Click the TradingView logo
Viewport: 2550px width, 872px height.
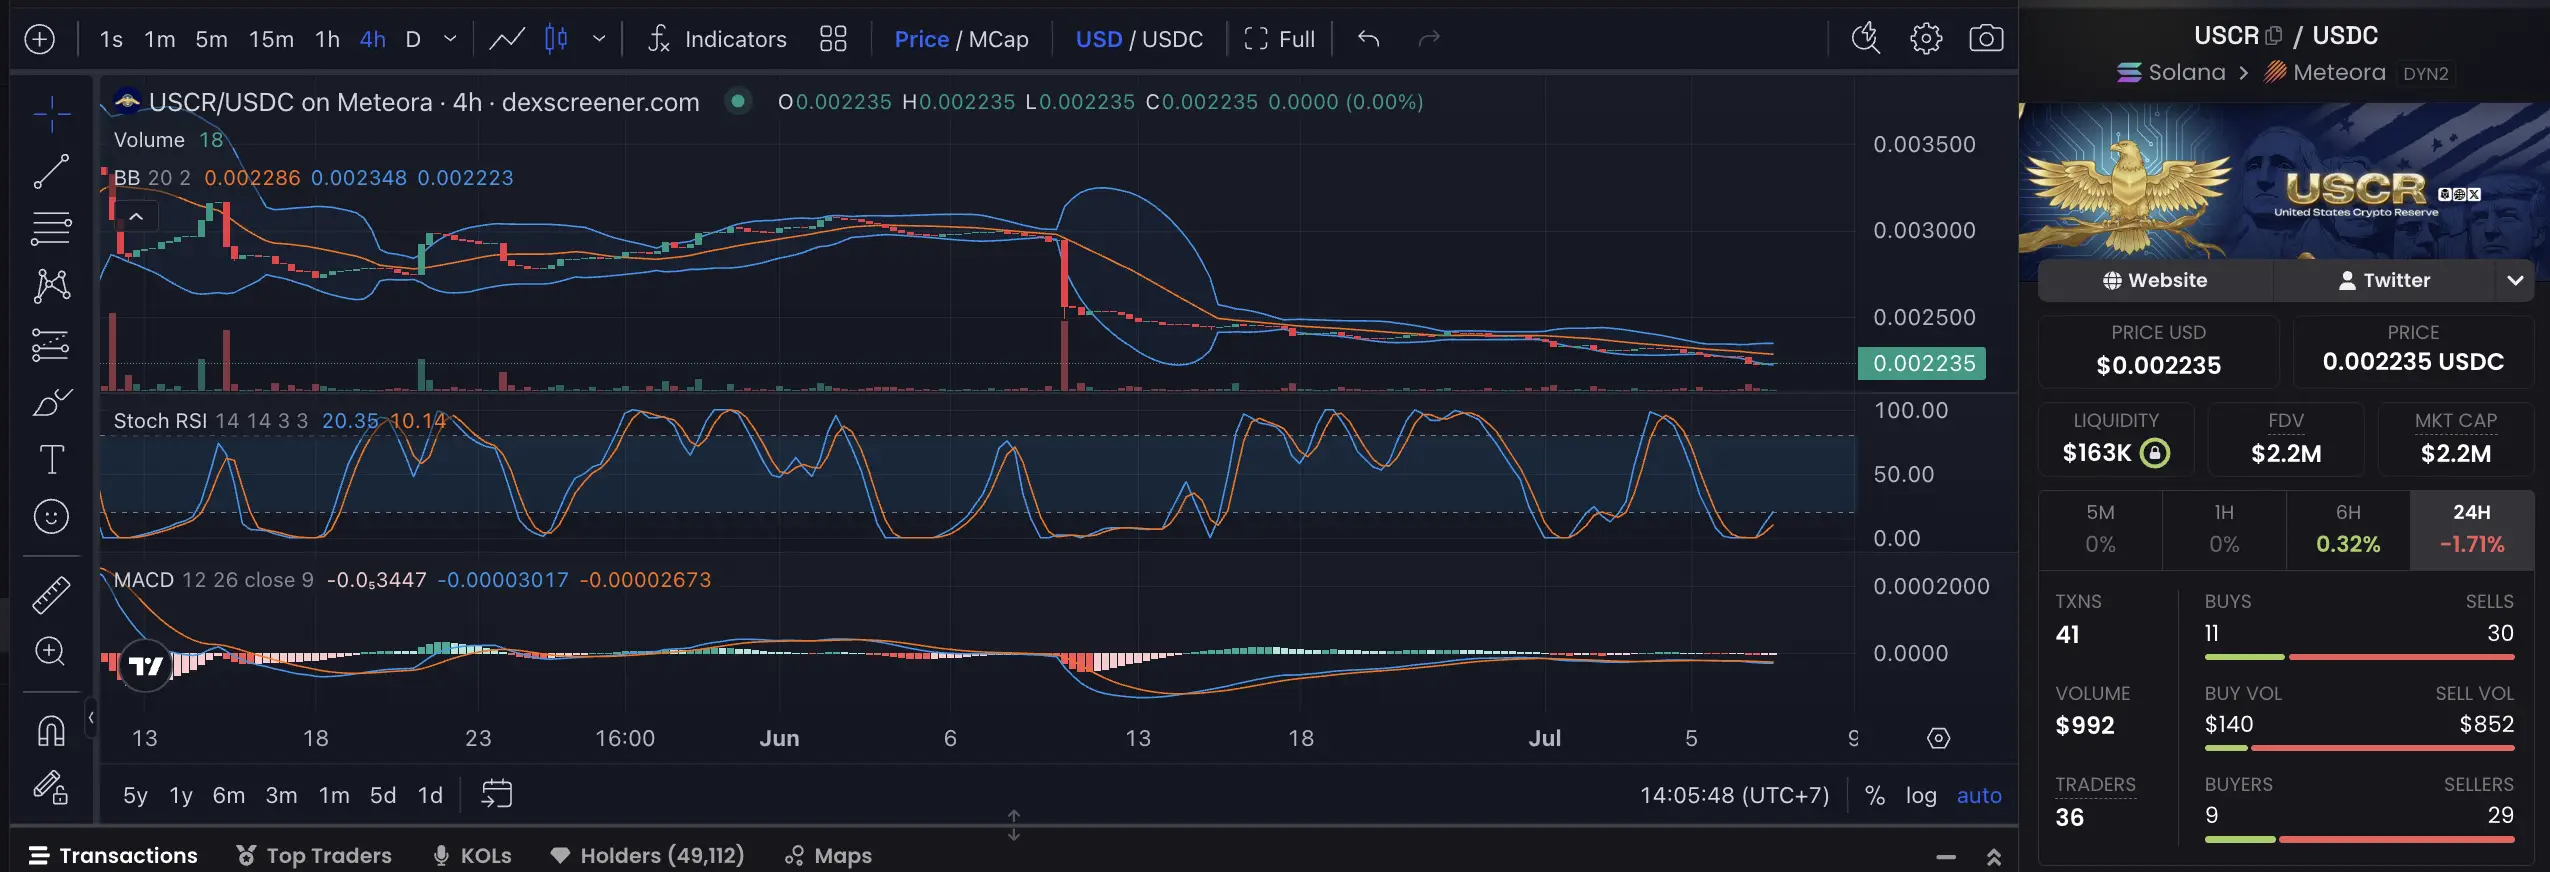tap(146, 665)
